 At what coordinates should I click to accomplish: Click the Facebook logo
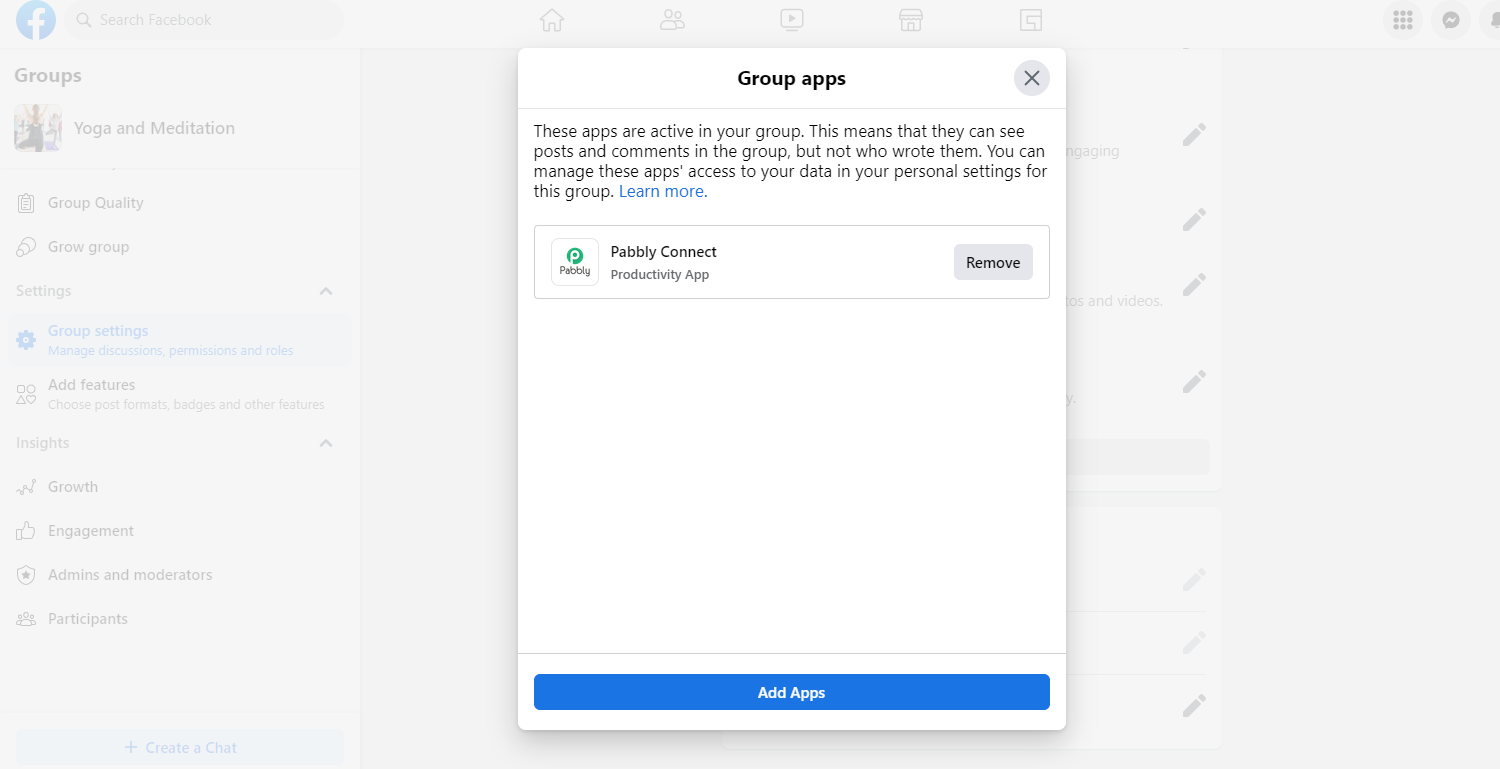click(x=36, y=20)
